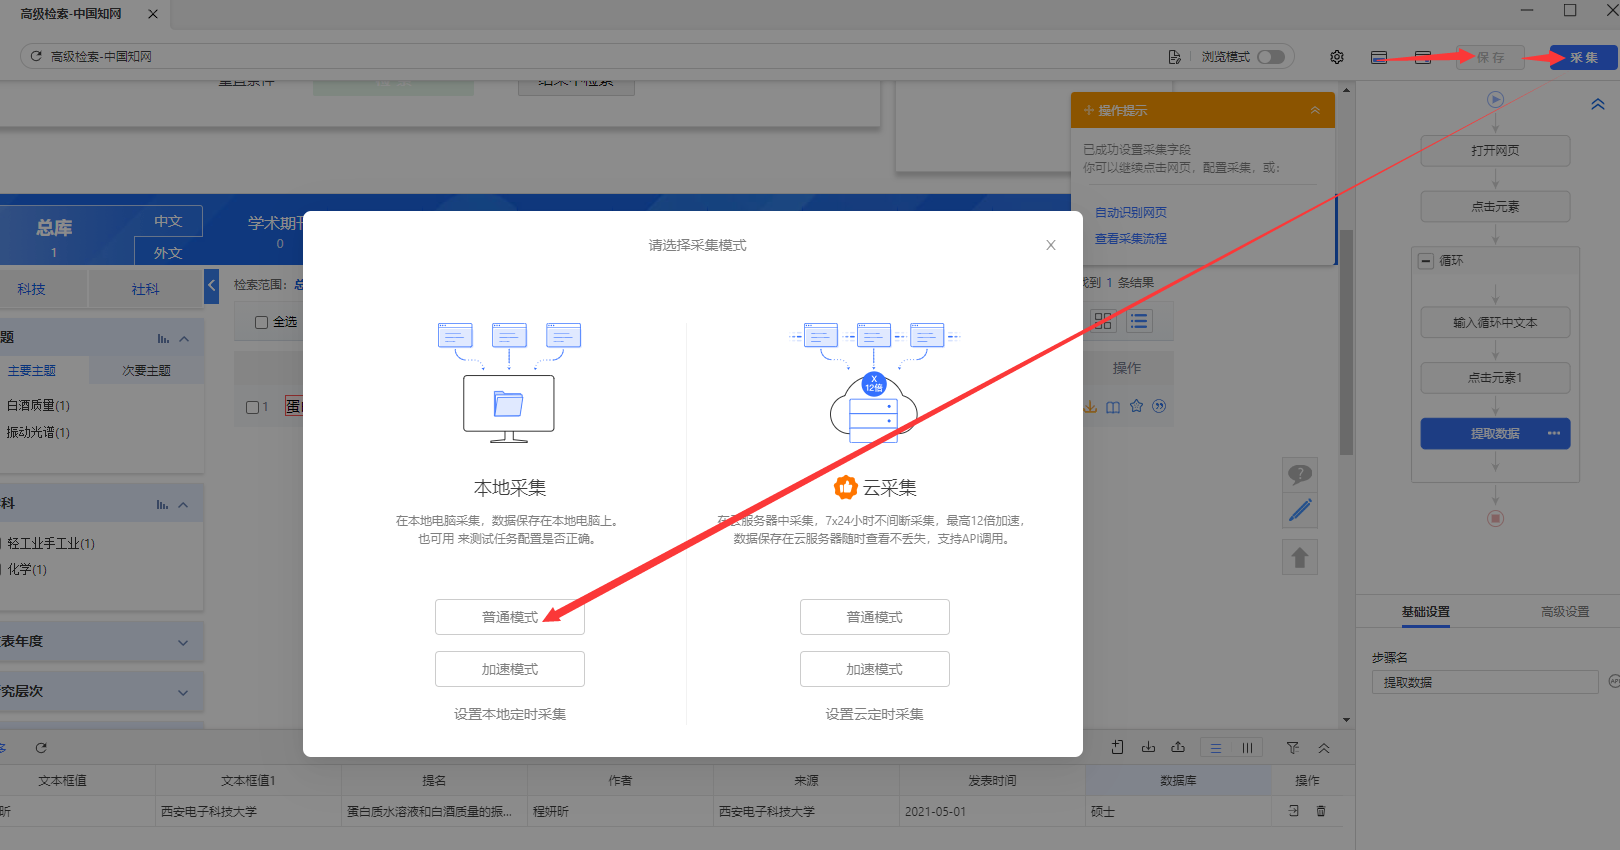Switch to the 社科 category tab
The width and height of the screenshot is (1620, 850).
(x=146, y=289)
